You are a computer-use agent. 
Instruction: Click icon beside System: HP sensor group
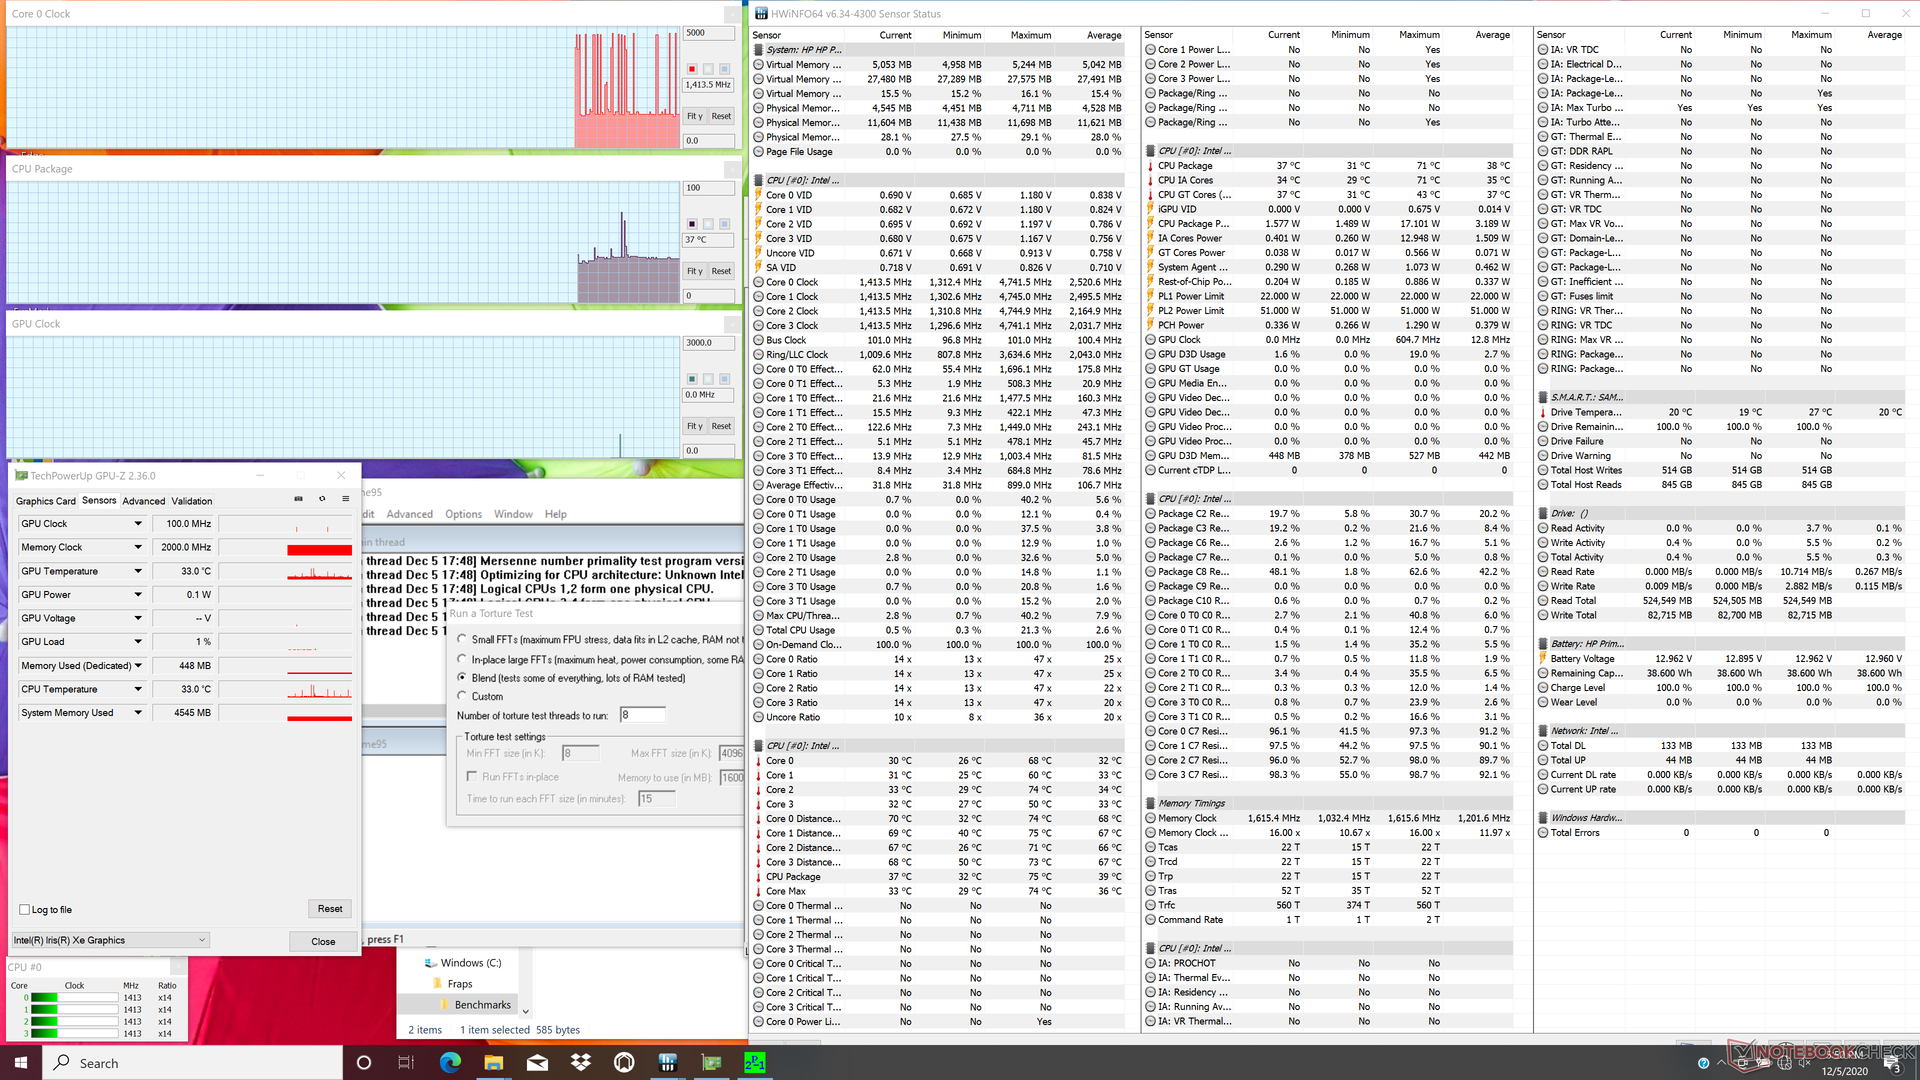(758, 49)
